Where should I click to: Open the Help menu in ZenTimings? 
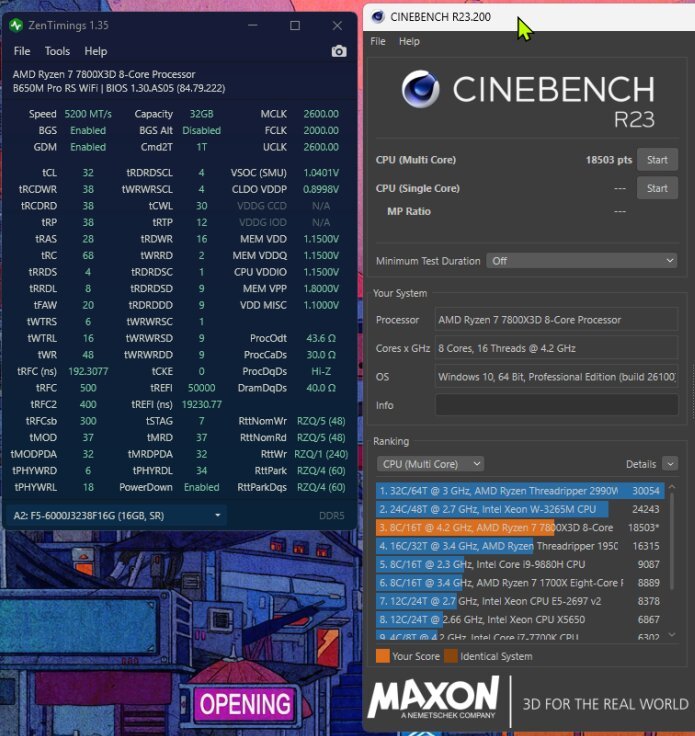tap(96, 51)
